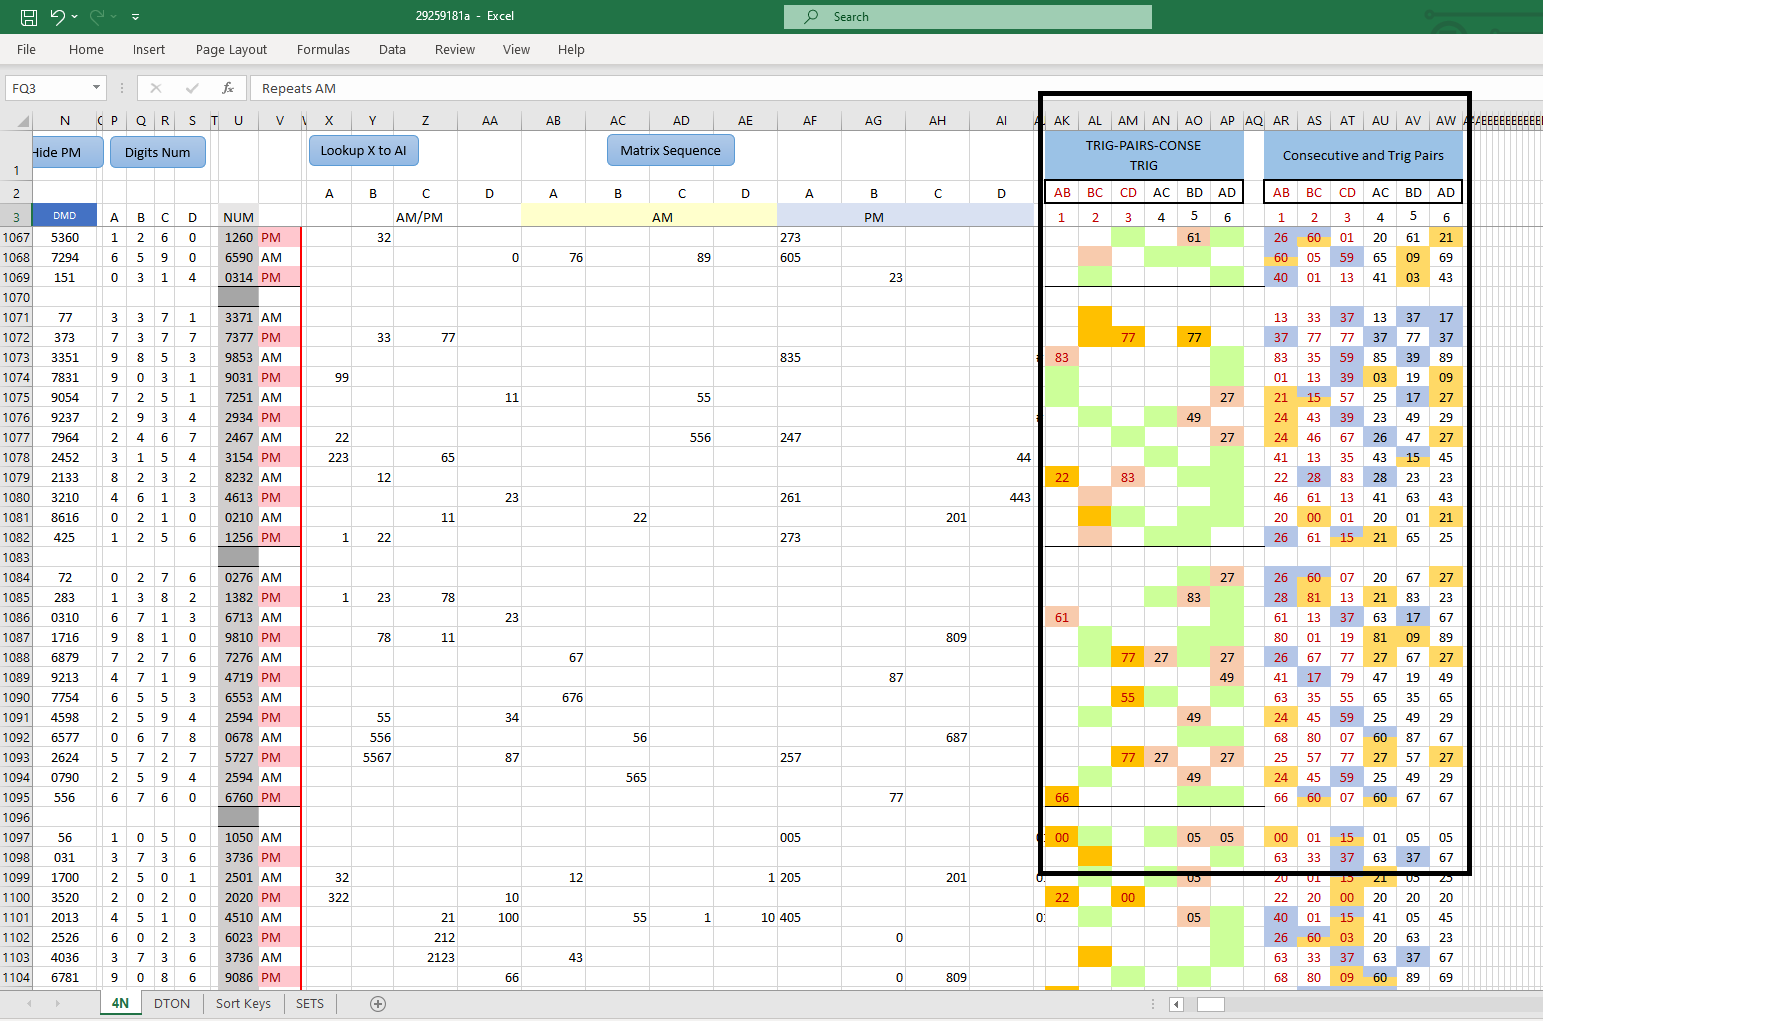The height and width of the screenshot is (1021, 1767).
Task: Switch to the SETS sheet tab
Action: point(310,1003)
